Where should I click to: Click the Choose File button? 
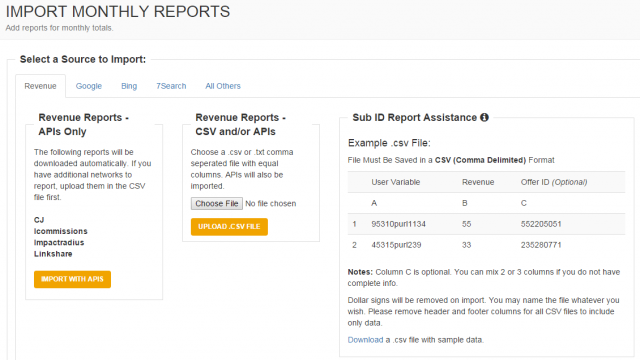(217, 203)
